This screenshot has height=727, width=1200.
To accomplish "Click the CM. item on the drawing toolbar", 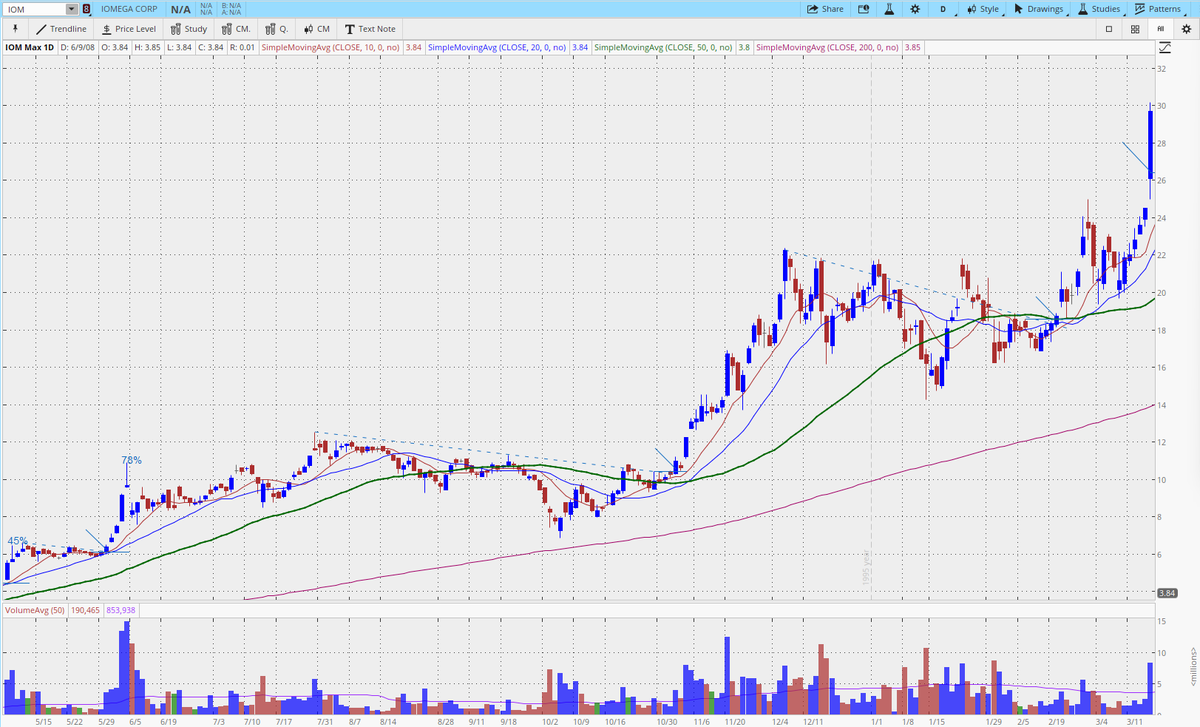I will [x=237, y=28].
